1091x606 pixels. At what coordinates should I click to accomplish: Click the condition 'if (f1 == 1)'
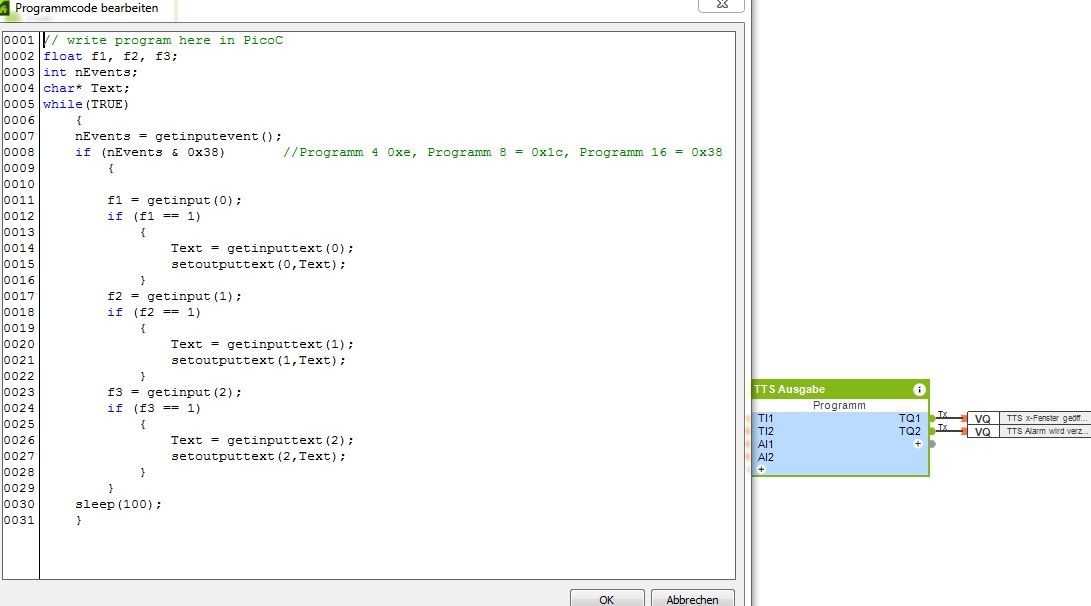[x=154, y=216]
